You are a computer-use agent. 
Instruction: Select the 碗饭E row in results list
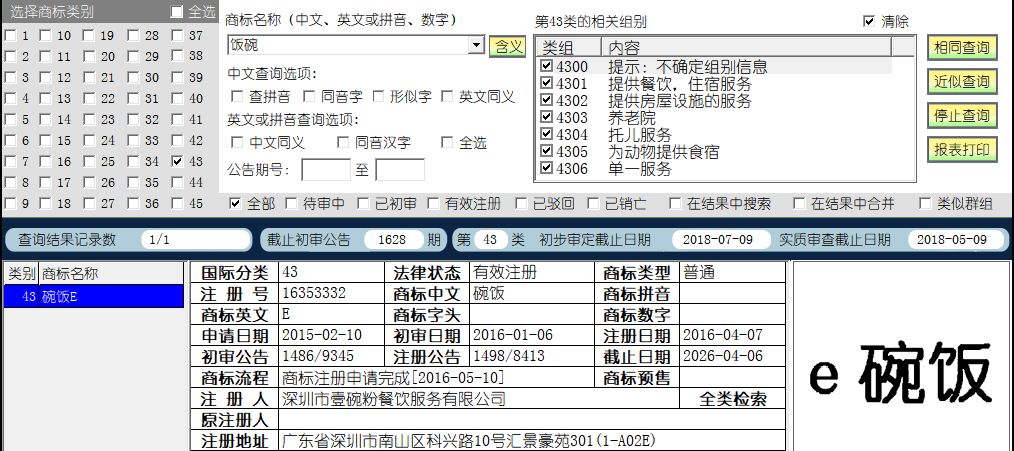point(94,297)
